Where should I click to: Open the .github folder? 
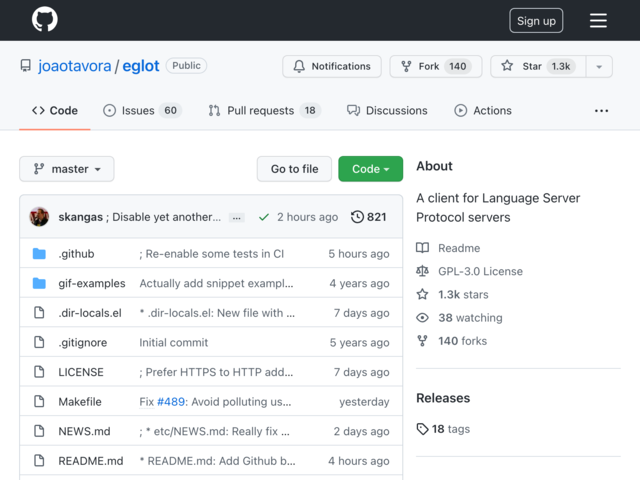click(76, 254)
